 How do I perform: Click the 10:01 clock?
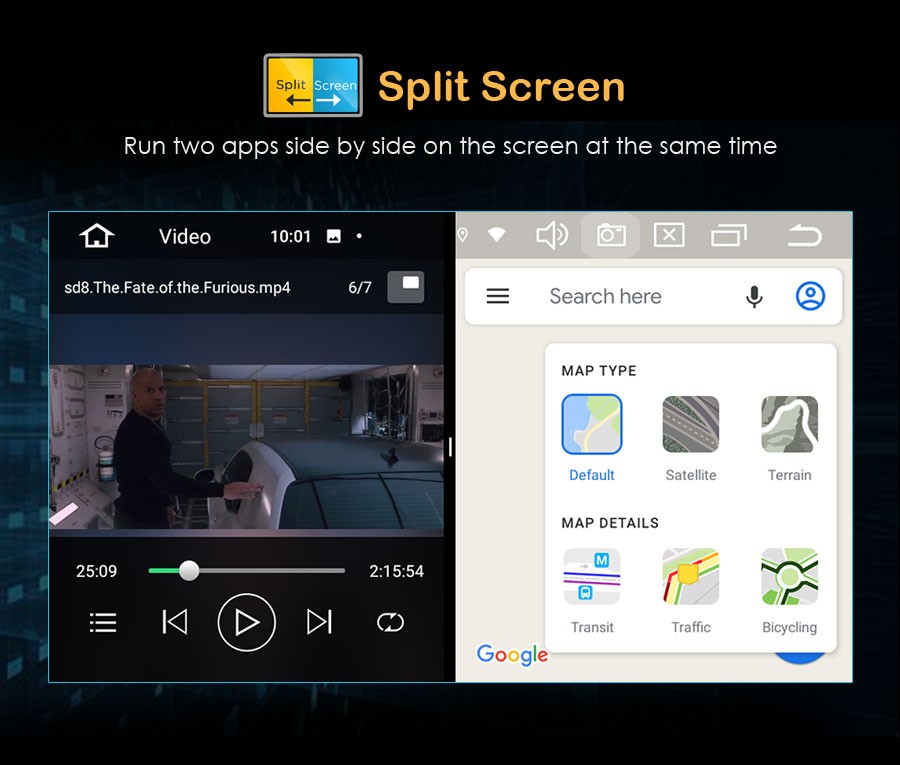coord(290,236)
